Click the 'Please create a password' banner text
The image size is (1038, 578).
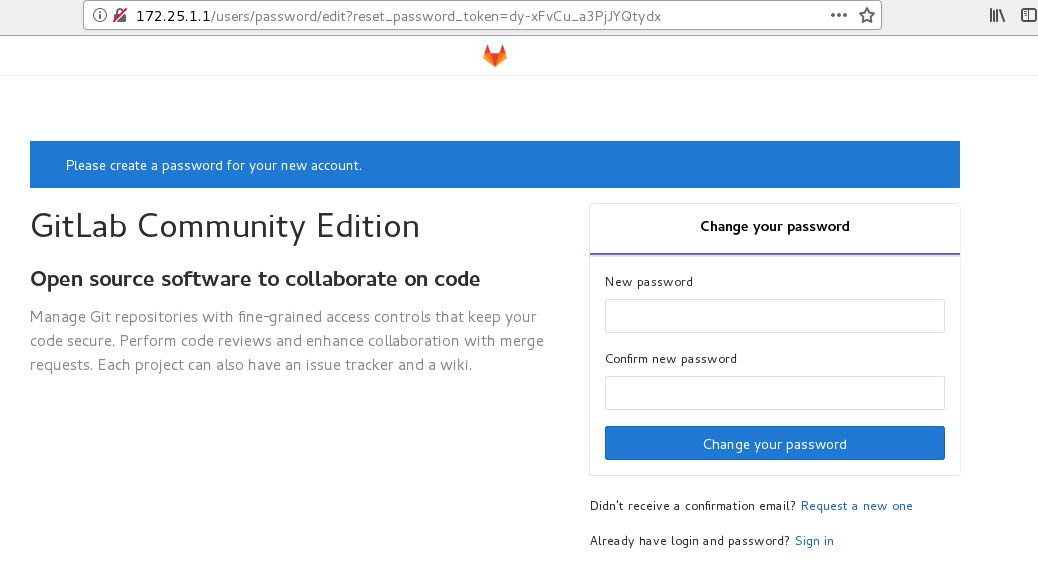pos(214,166)
